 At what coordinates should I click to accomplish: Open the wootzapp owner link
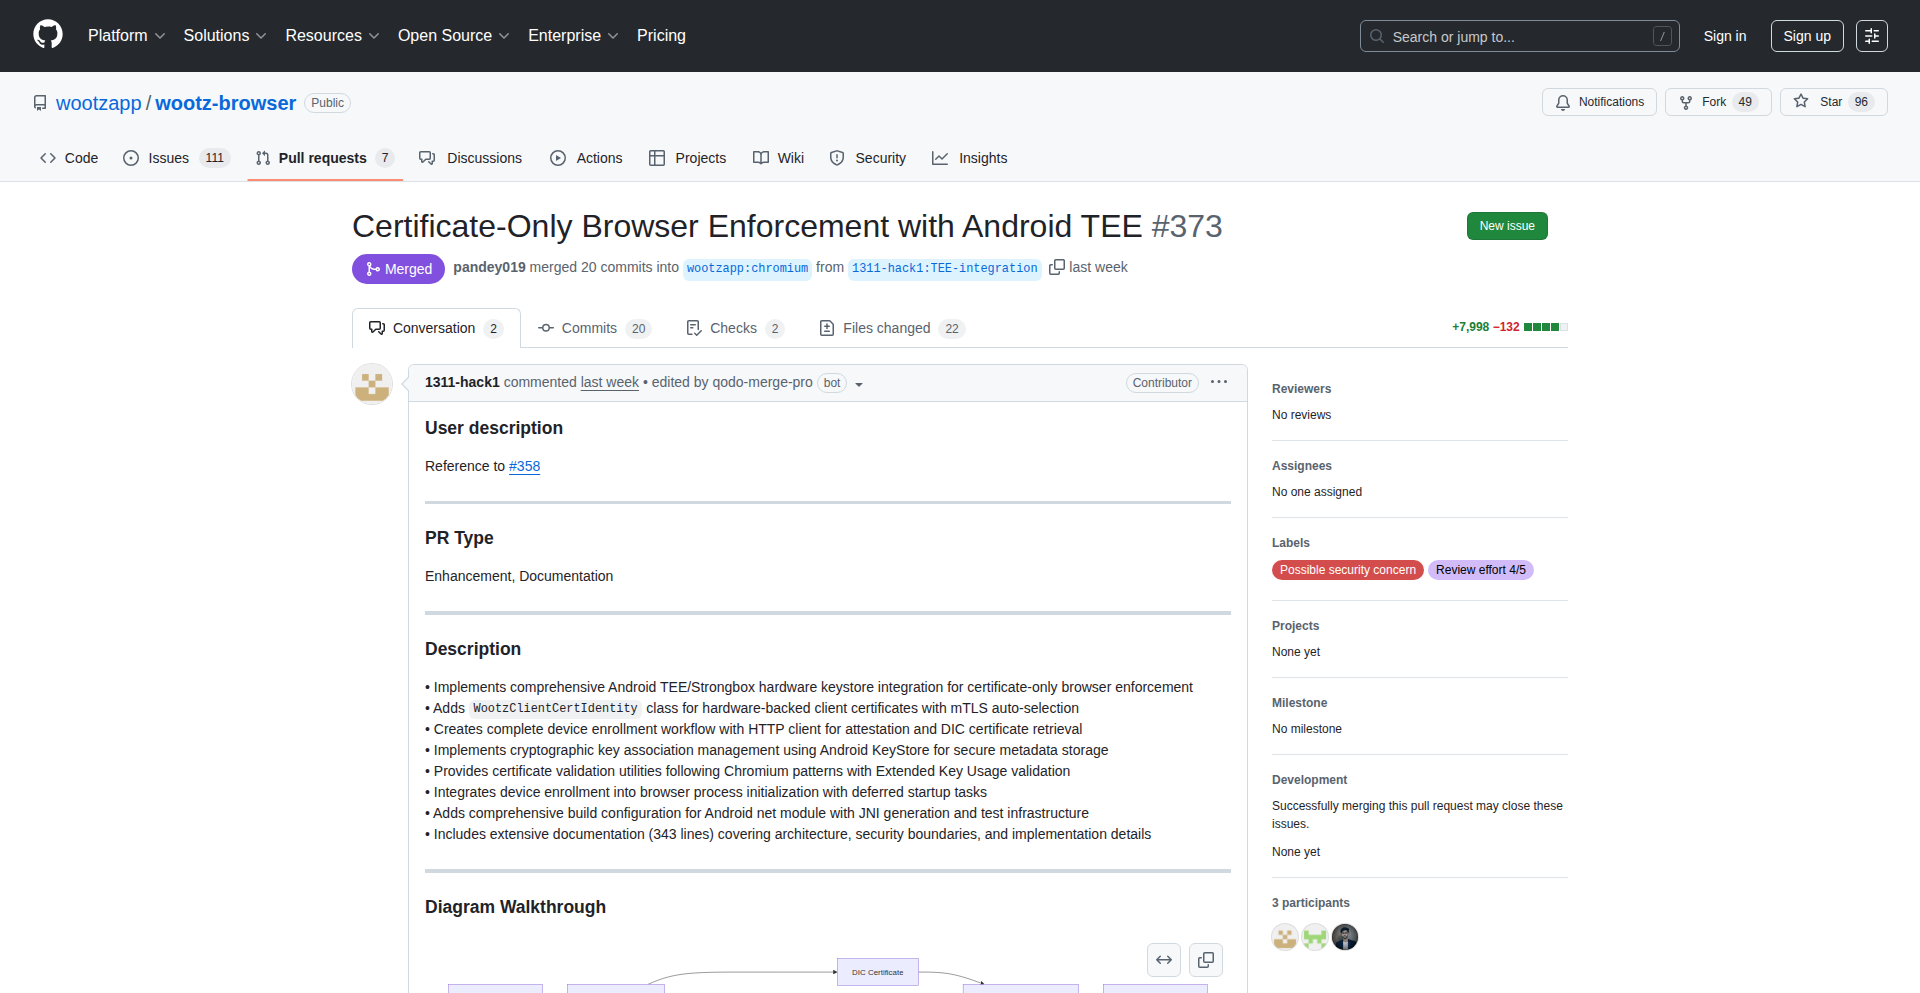pyautogui.click(x=99, y=103)
